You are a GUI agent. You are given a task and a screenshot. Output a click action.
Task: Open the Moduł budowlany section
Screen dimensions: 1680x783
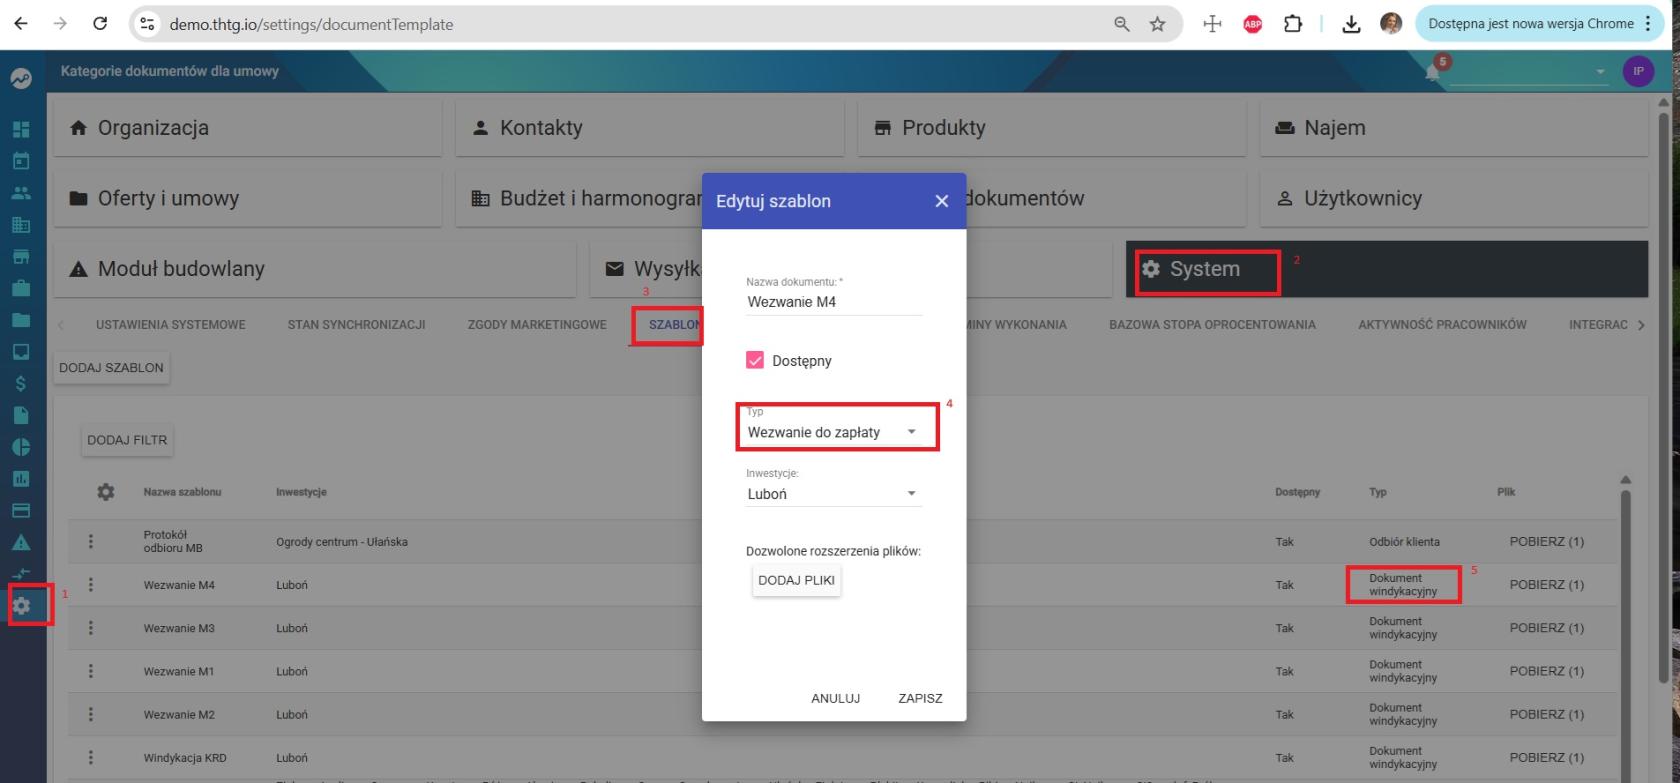point(314,269)
